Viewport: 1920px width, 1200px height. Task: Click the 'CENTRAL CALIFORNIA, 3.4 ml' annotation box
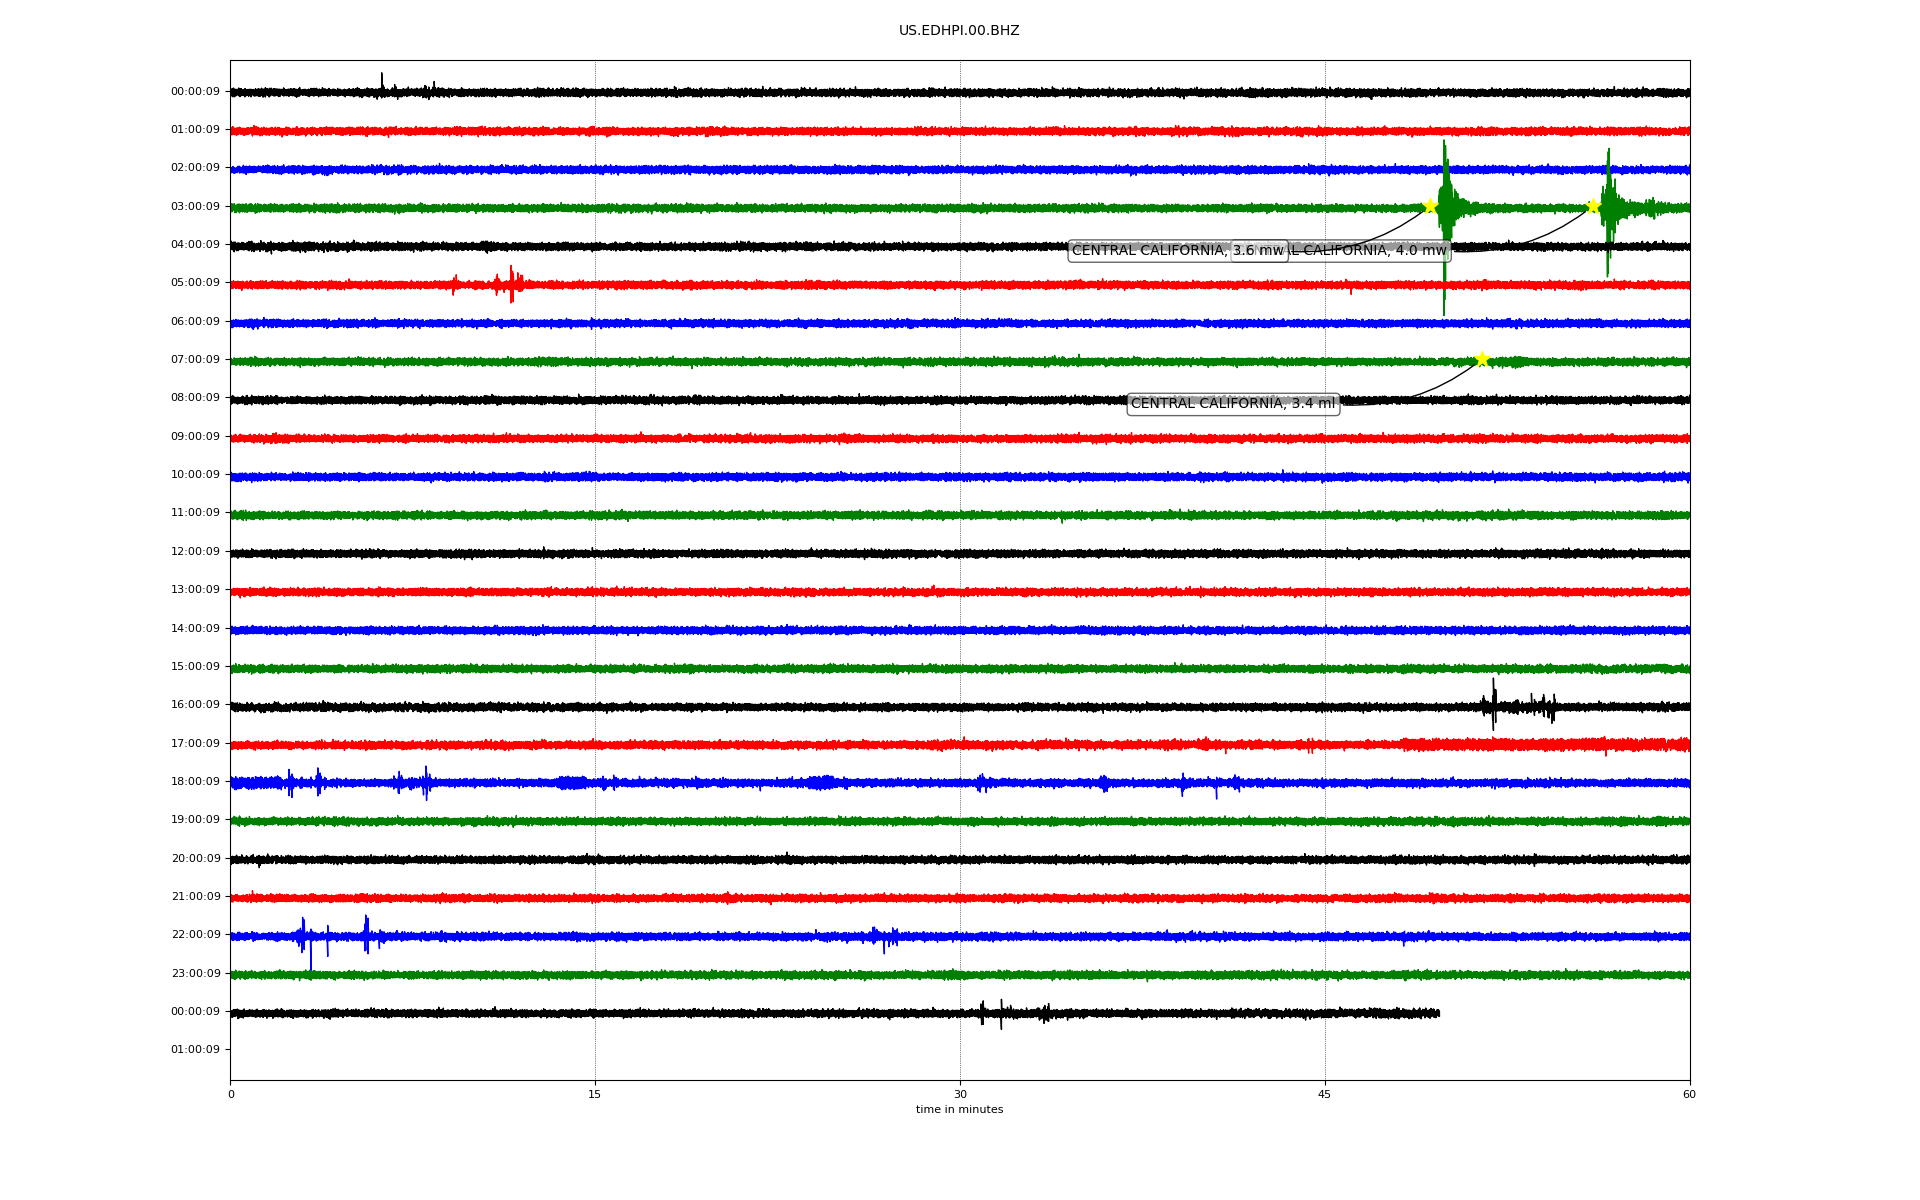1232,404
